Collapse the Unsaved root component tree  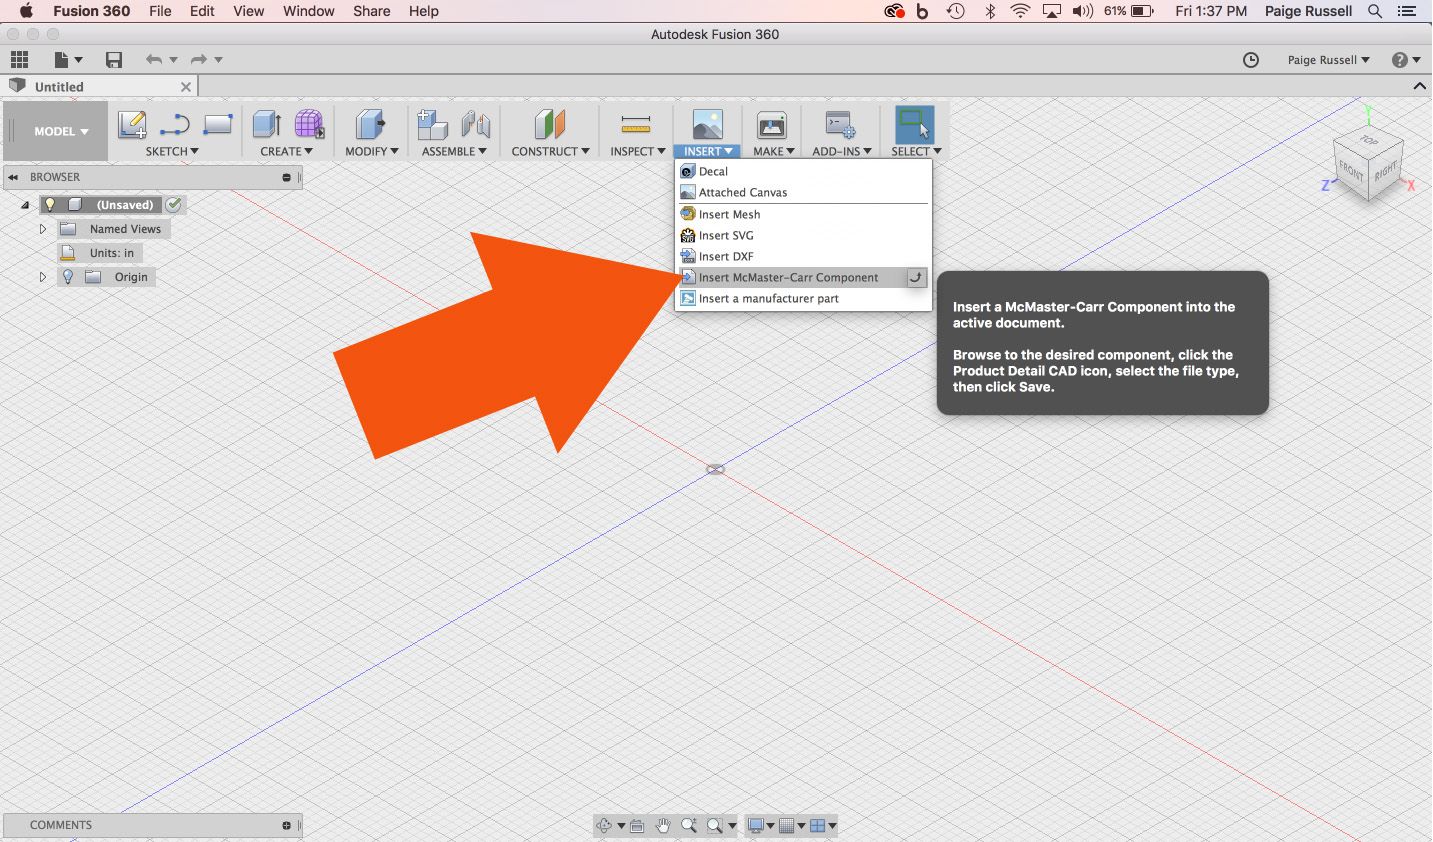coord(25,205)
